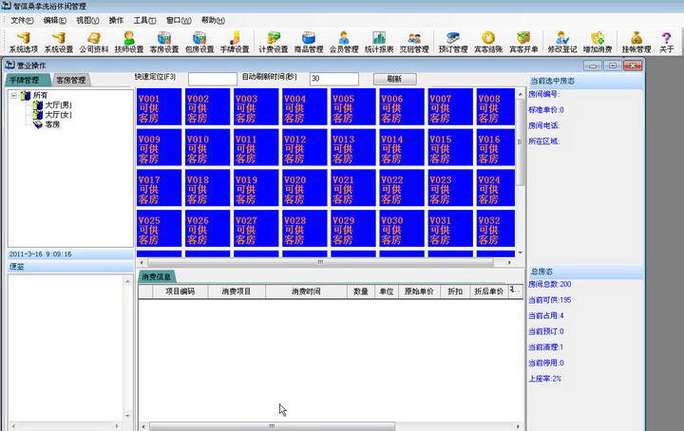Launch 会员管理 from the toolbar
Screen dimensions: 684x431
[x=344, y=41]
